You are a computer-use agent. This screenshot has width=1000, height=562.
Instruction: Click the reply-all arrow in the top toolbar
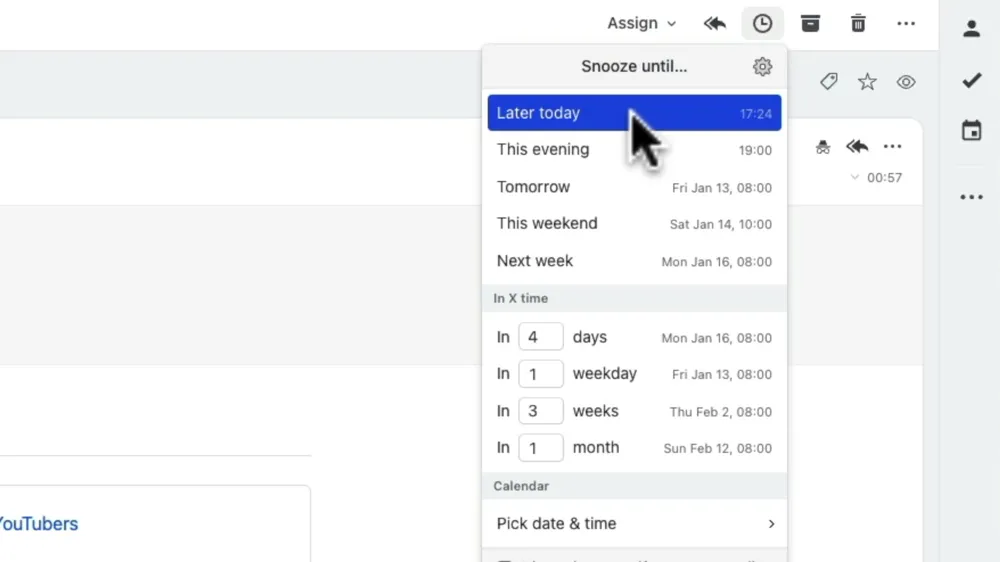tap(714, 23)
